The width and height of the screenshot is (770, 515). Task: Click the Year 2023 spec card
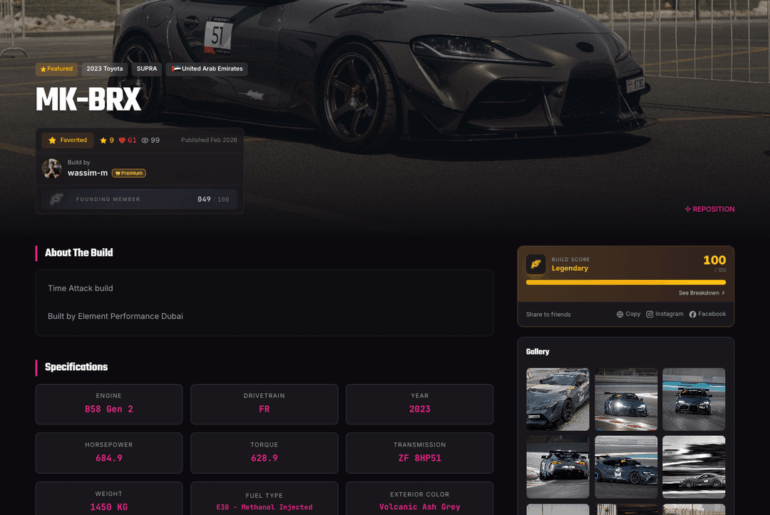pos(419,404)
